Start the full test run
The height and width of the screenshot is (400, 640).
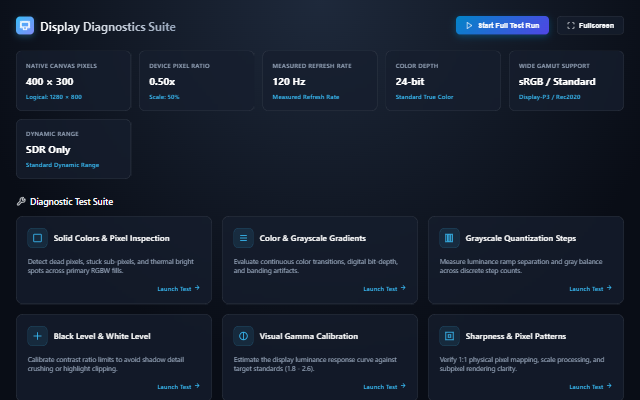click(x=502, y=25)
